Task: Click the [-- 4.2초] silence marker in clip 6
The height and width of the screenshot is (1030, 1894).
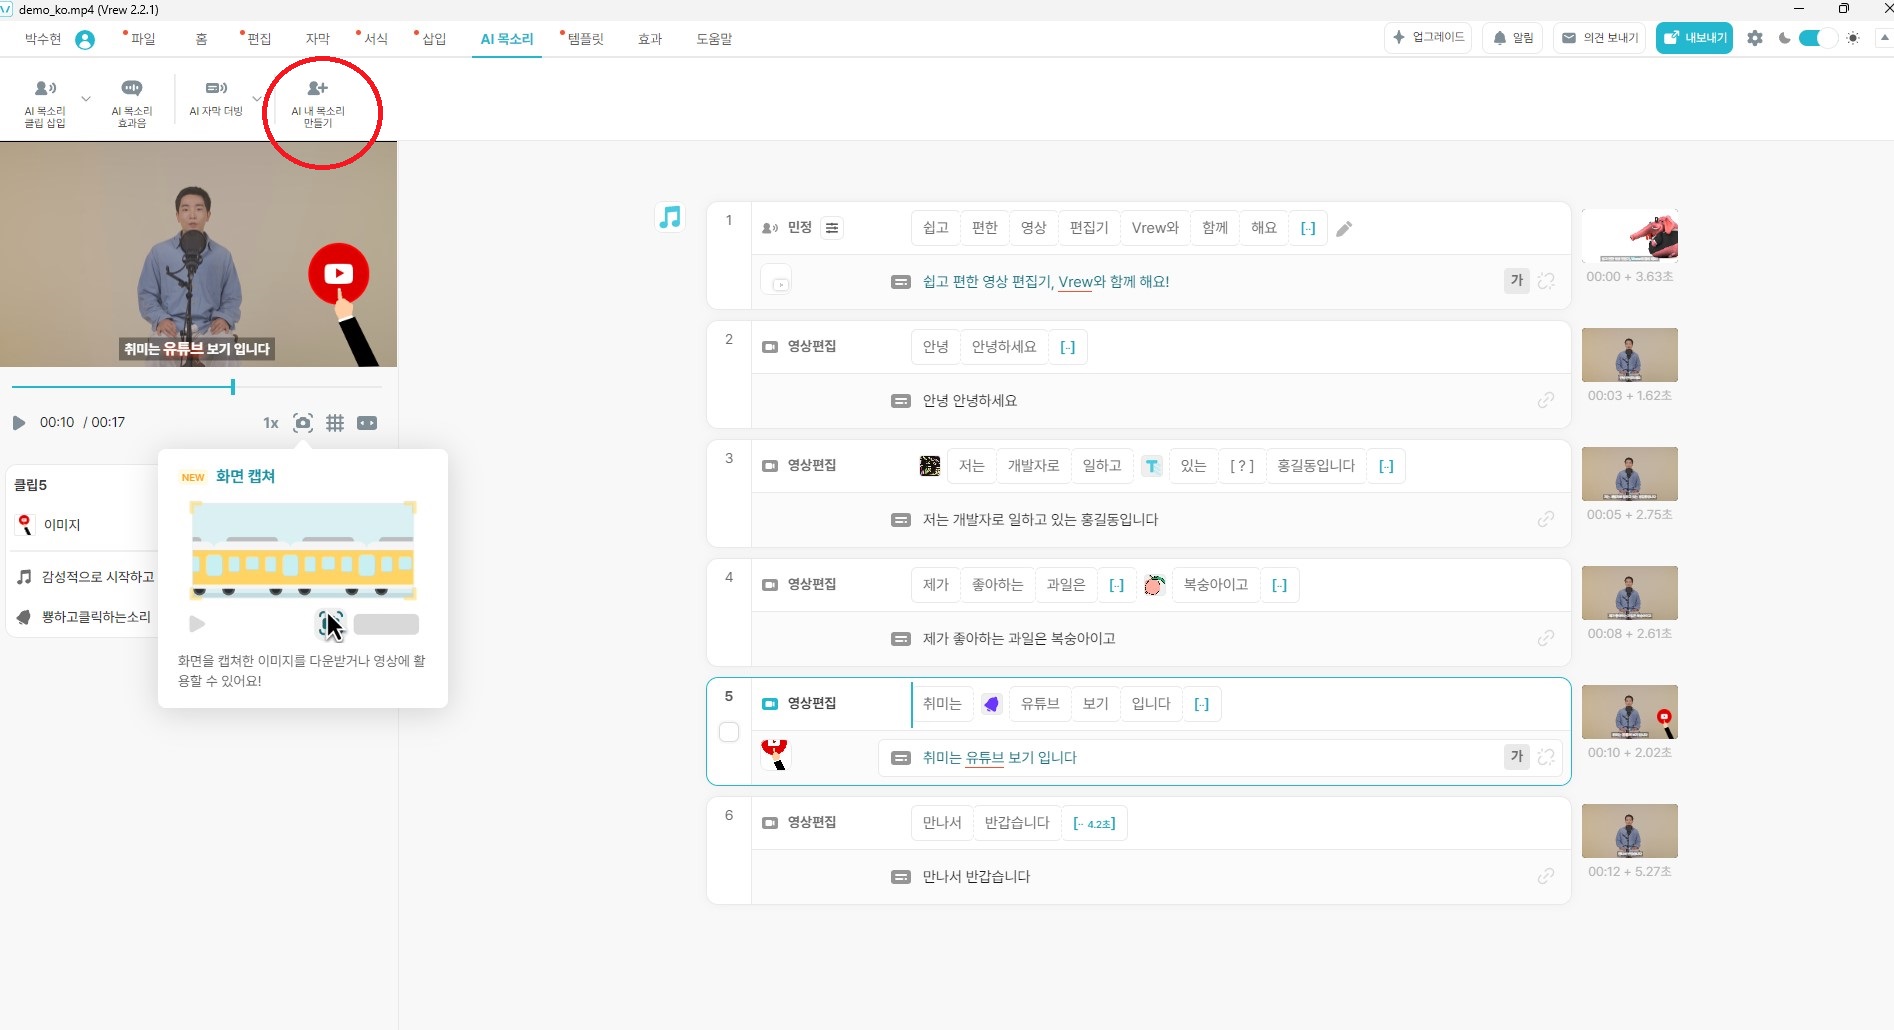Action: pyautogui.click(x=1094, y=823)
